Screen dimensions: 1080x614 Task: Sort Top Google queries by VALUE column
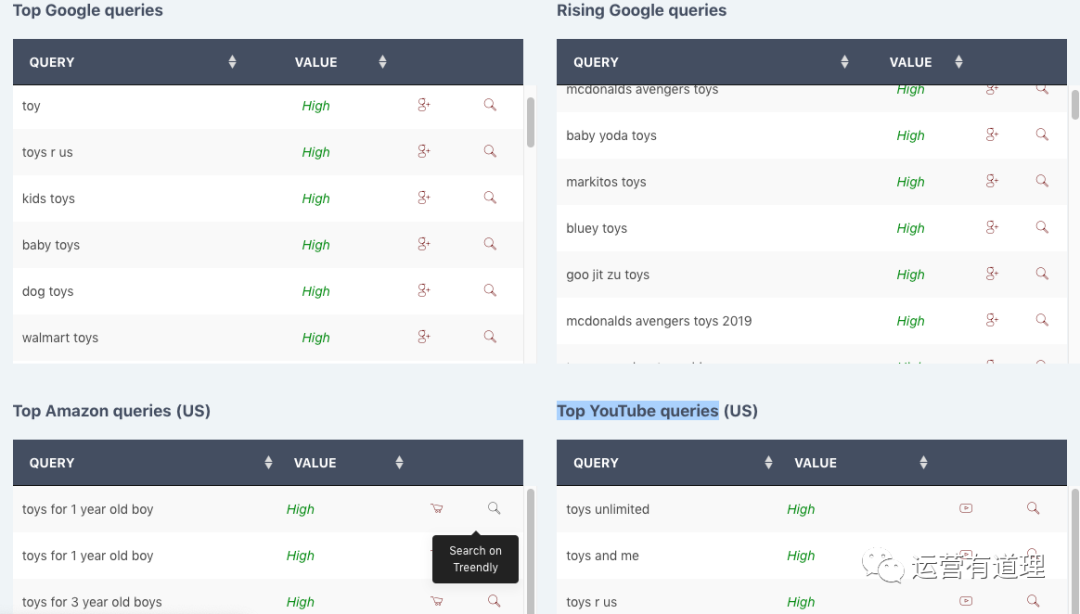pos(382,62)
